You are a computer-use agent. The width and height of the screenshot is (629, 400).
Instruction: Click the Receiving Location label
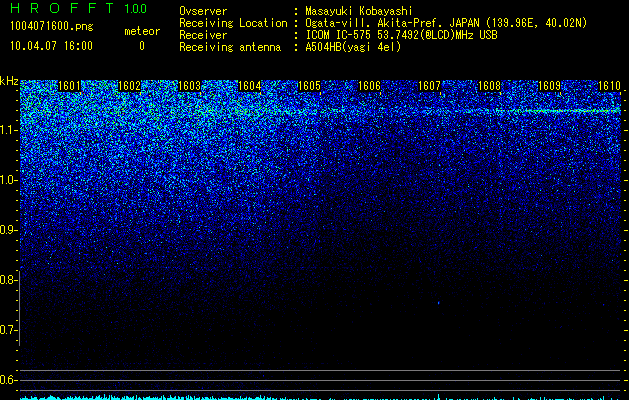pyautogui.click(x=233, y=23)
